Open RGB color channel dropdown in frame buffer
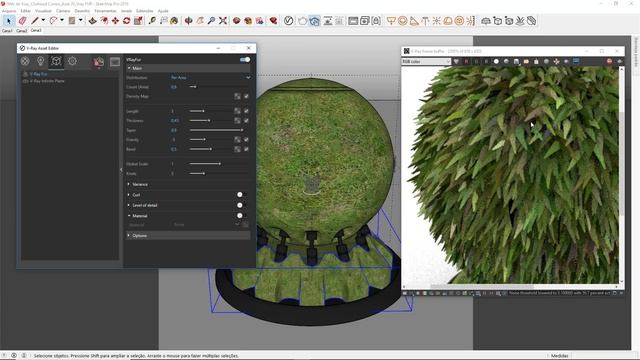Screen dimensions: 640x360 pos(426,61)
